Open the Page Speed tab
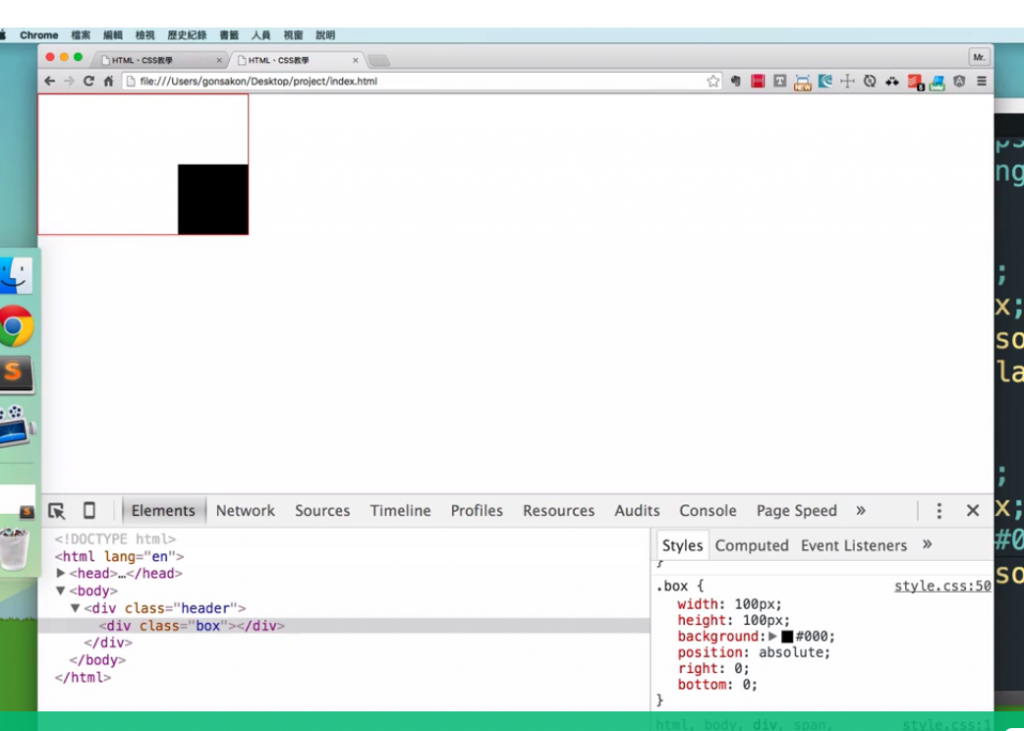Screen dimensions: 1024x731 click(x=797, y=511)
